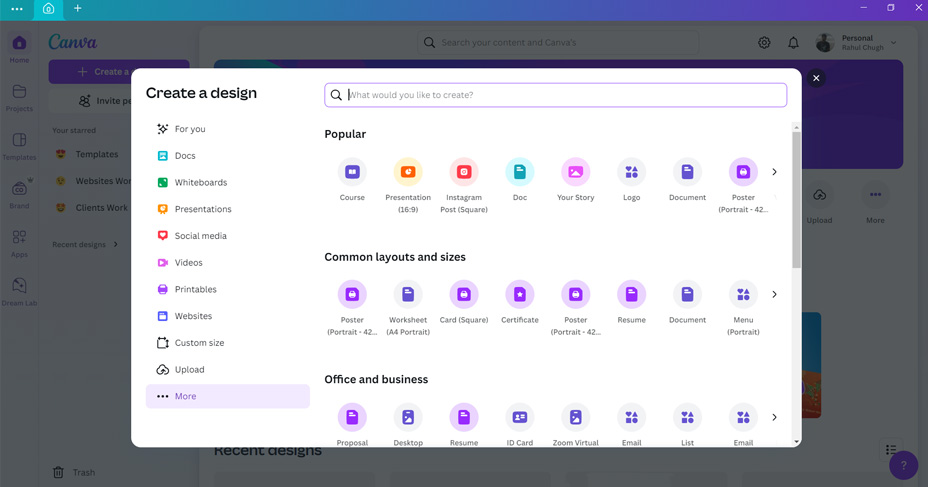Go to Templates in left sidebar
The width and height of the screenshot is (928, 487).
pos(19,146)
